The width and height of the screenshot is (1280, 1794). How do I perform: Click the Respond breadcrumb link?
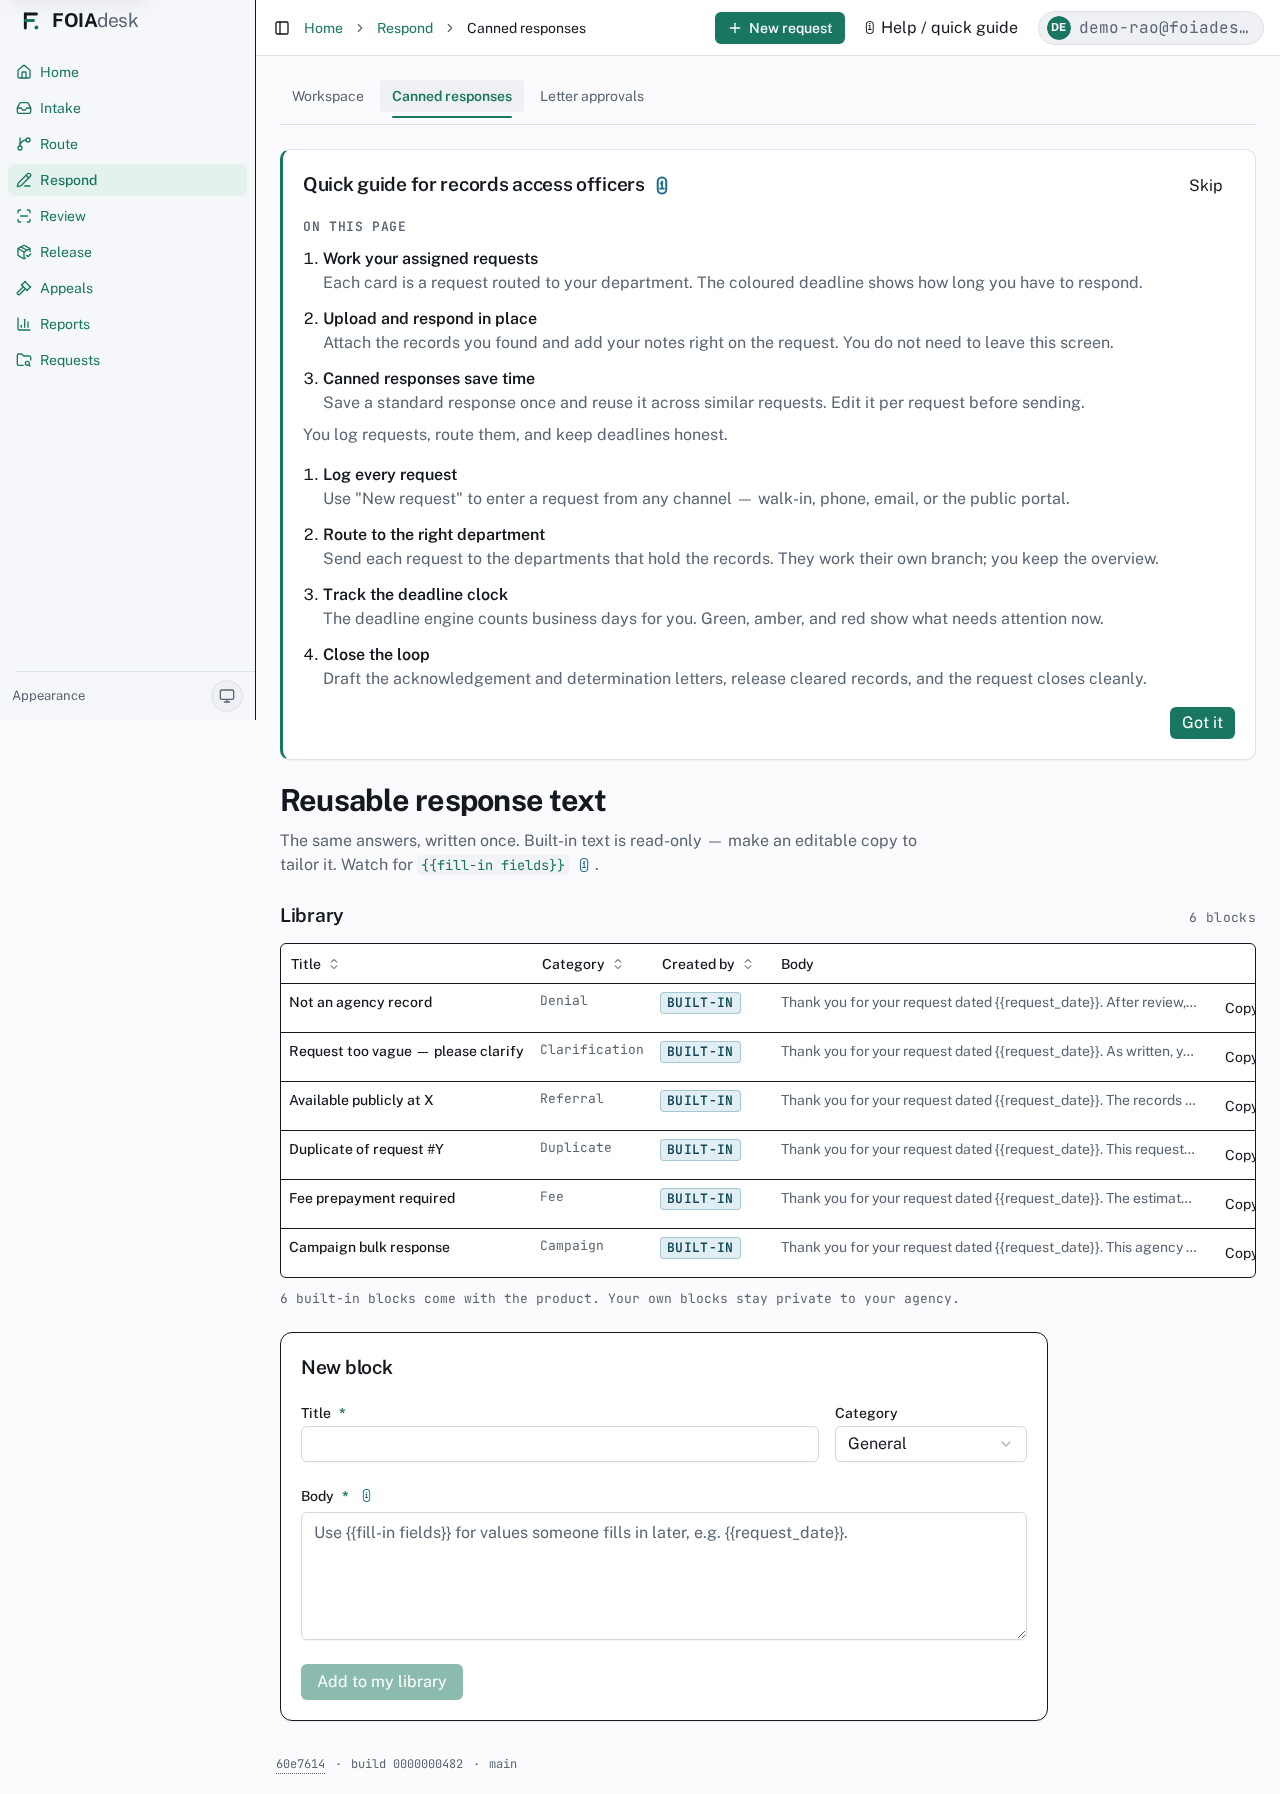pos(405,28)
